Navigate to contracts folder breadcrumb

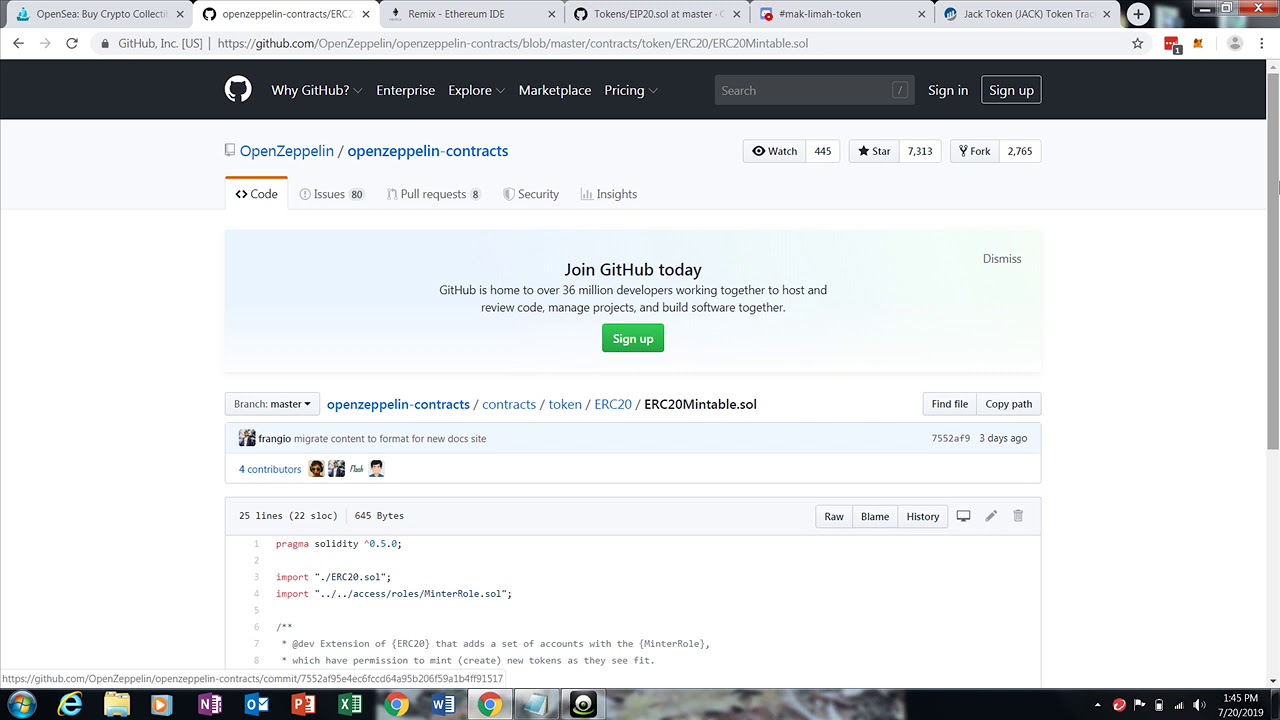509,404
